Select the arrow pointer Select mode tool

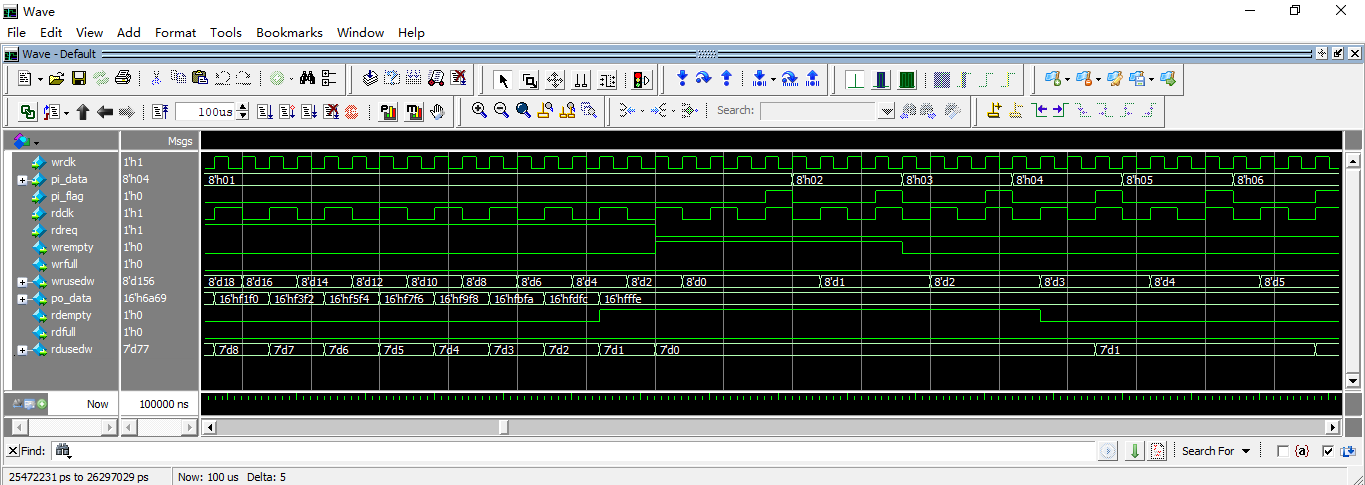tap(504, 80)
